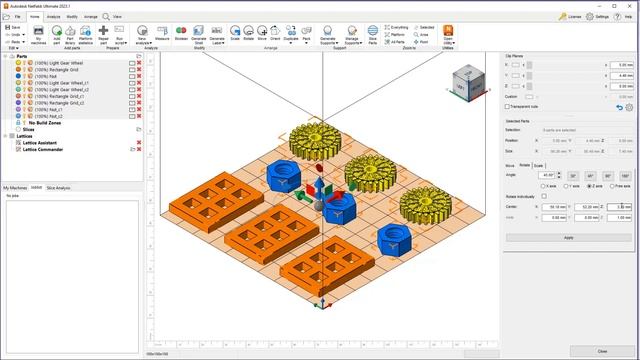Select the Free axis radio button
Viewport: 640px width, 360px height.
click(x=612, y=186)
